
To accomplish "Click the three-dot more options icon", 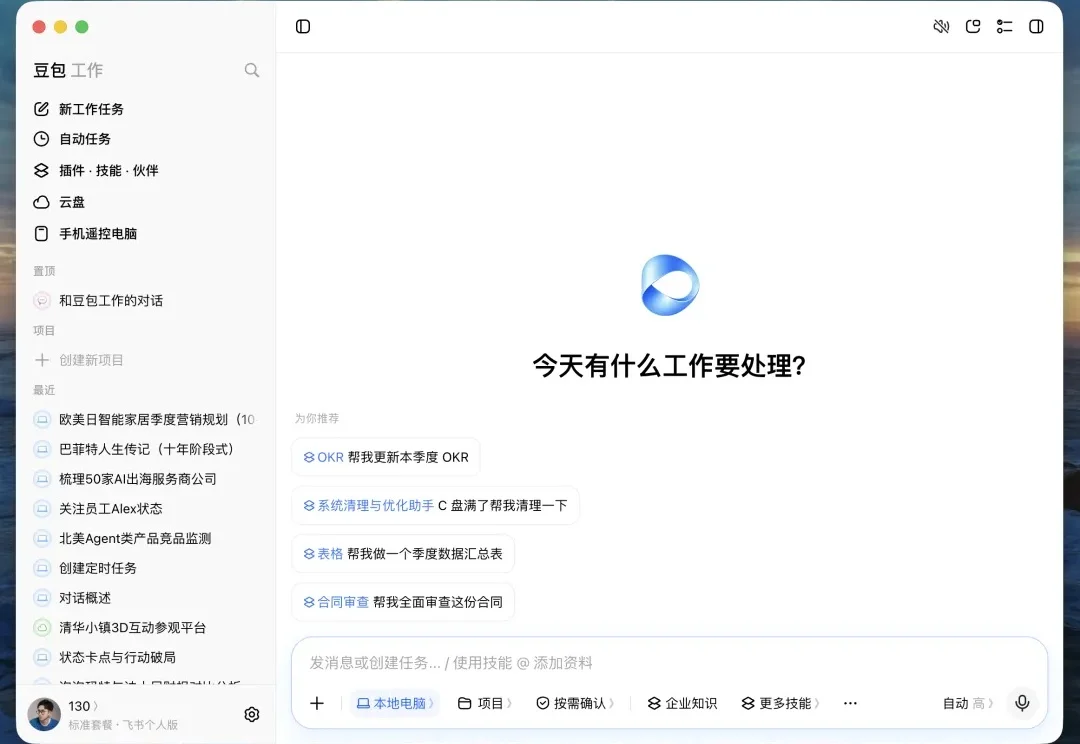I will (x=850, y=703).
